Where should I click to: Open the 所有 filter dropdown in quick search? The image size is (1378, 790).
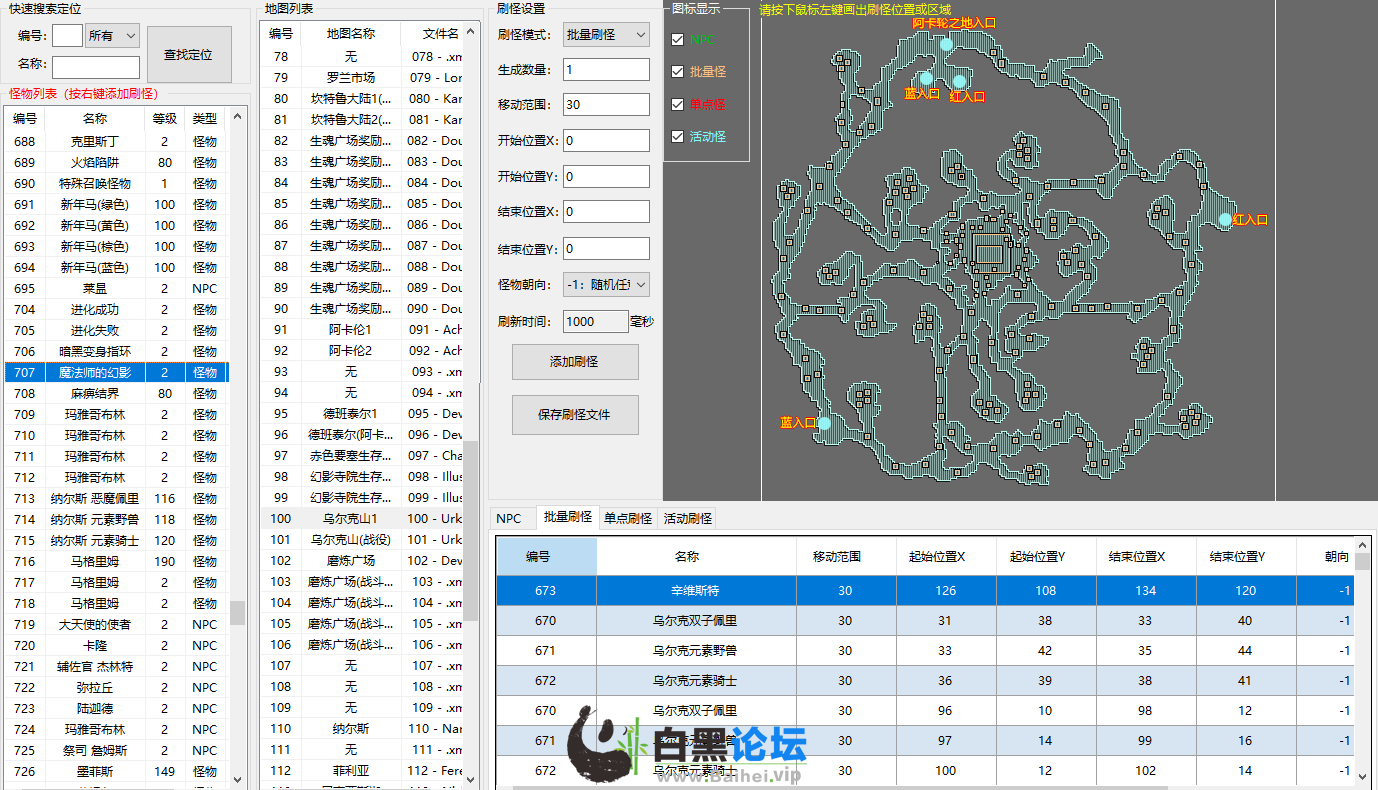(112, 36)
